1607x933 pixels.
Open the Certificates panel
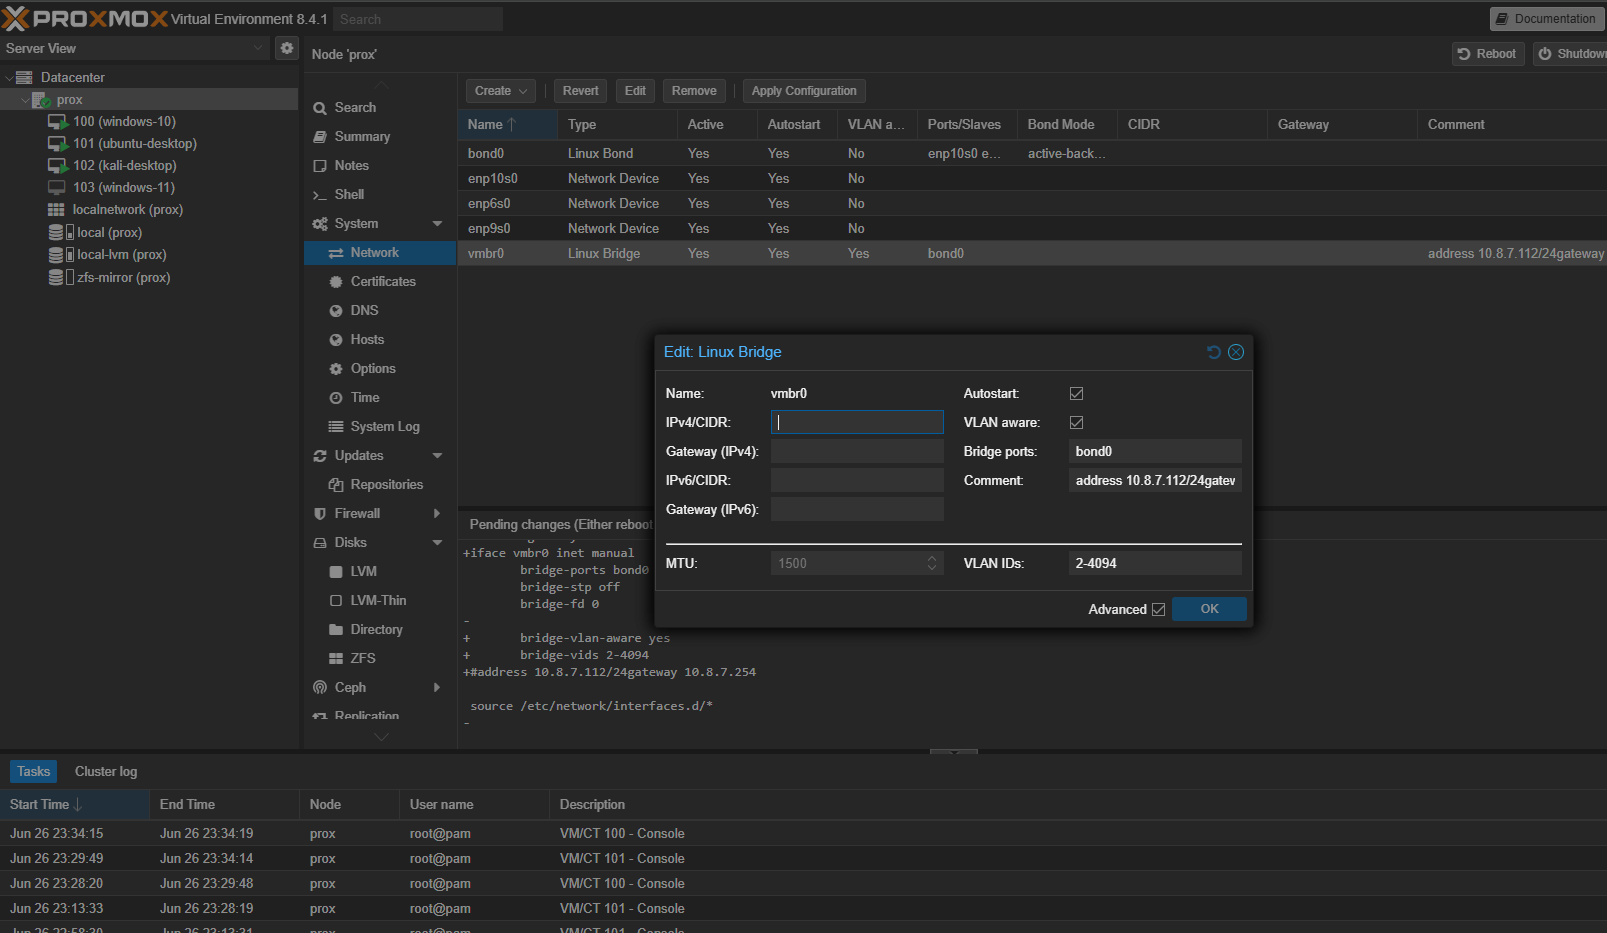[x=383, y=281]
